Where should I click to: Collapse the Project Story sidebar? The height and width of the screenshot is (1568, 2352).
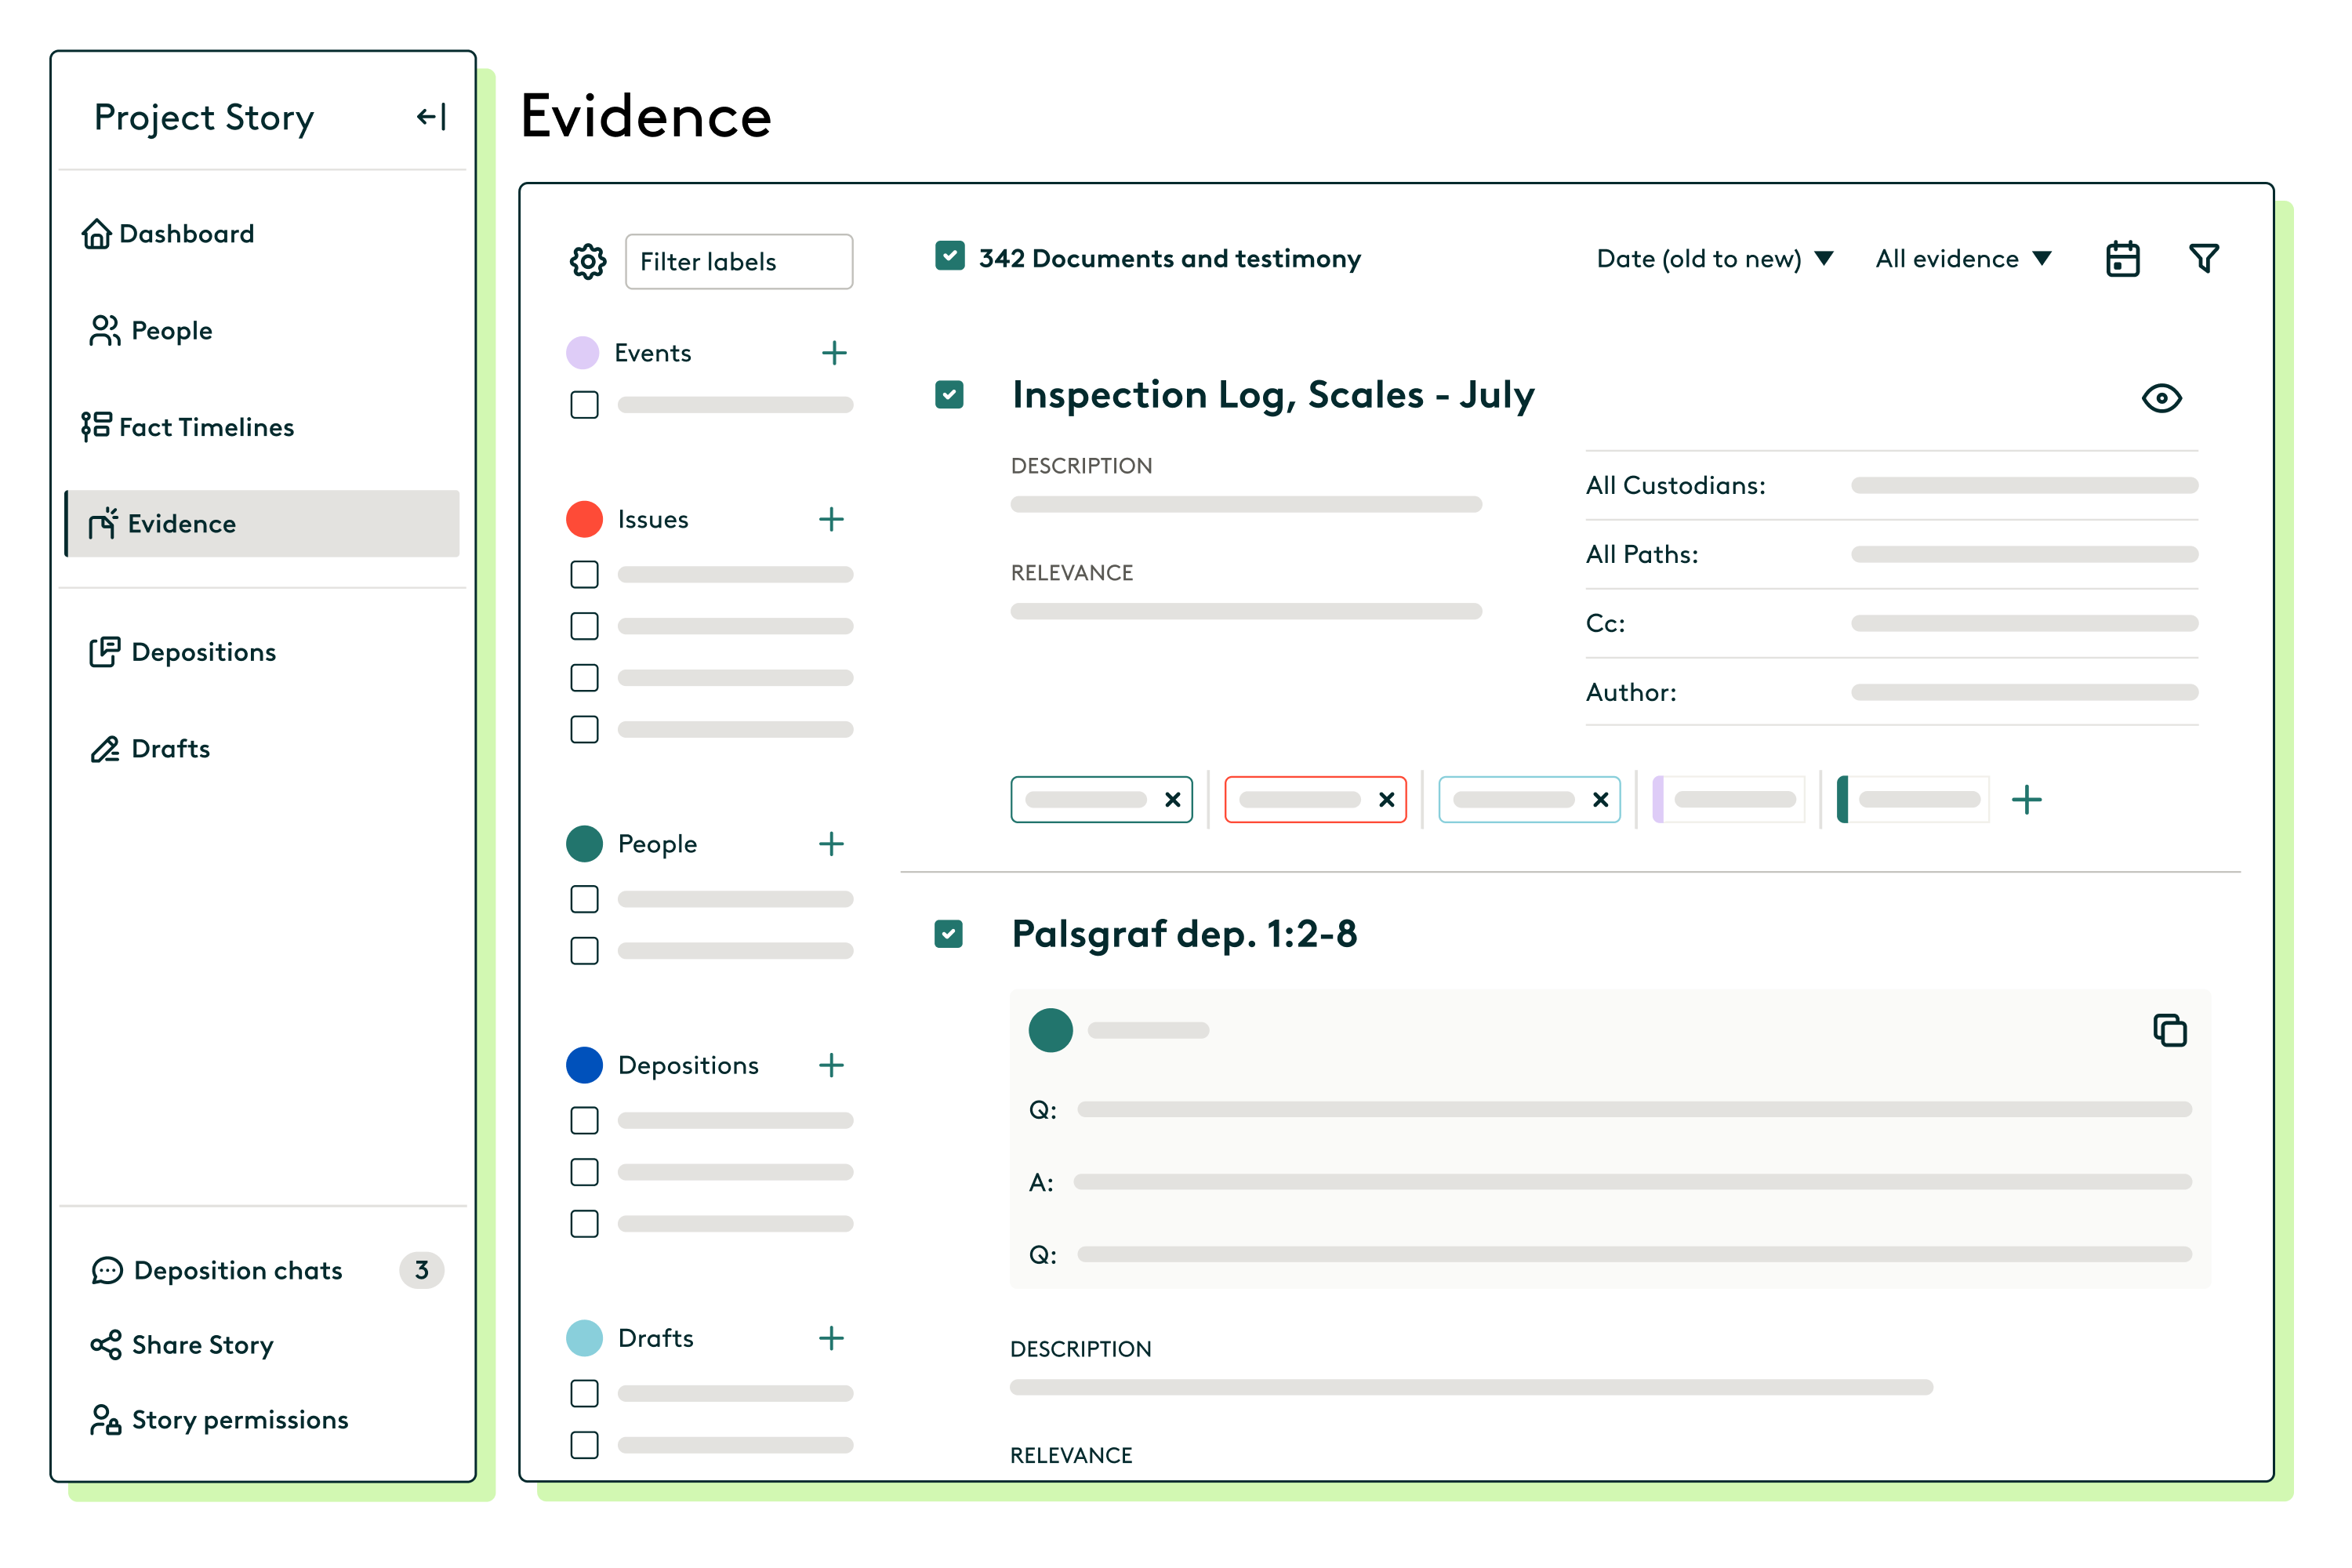point(431,117)
